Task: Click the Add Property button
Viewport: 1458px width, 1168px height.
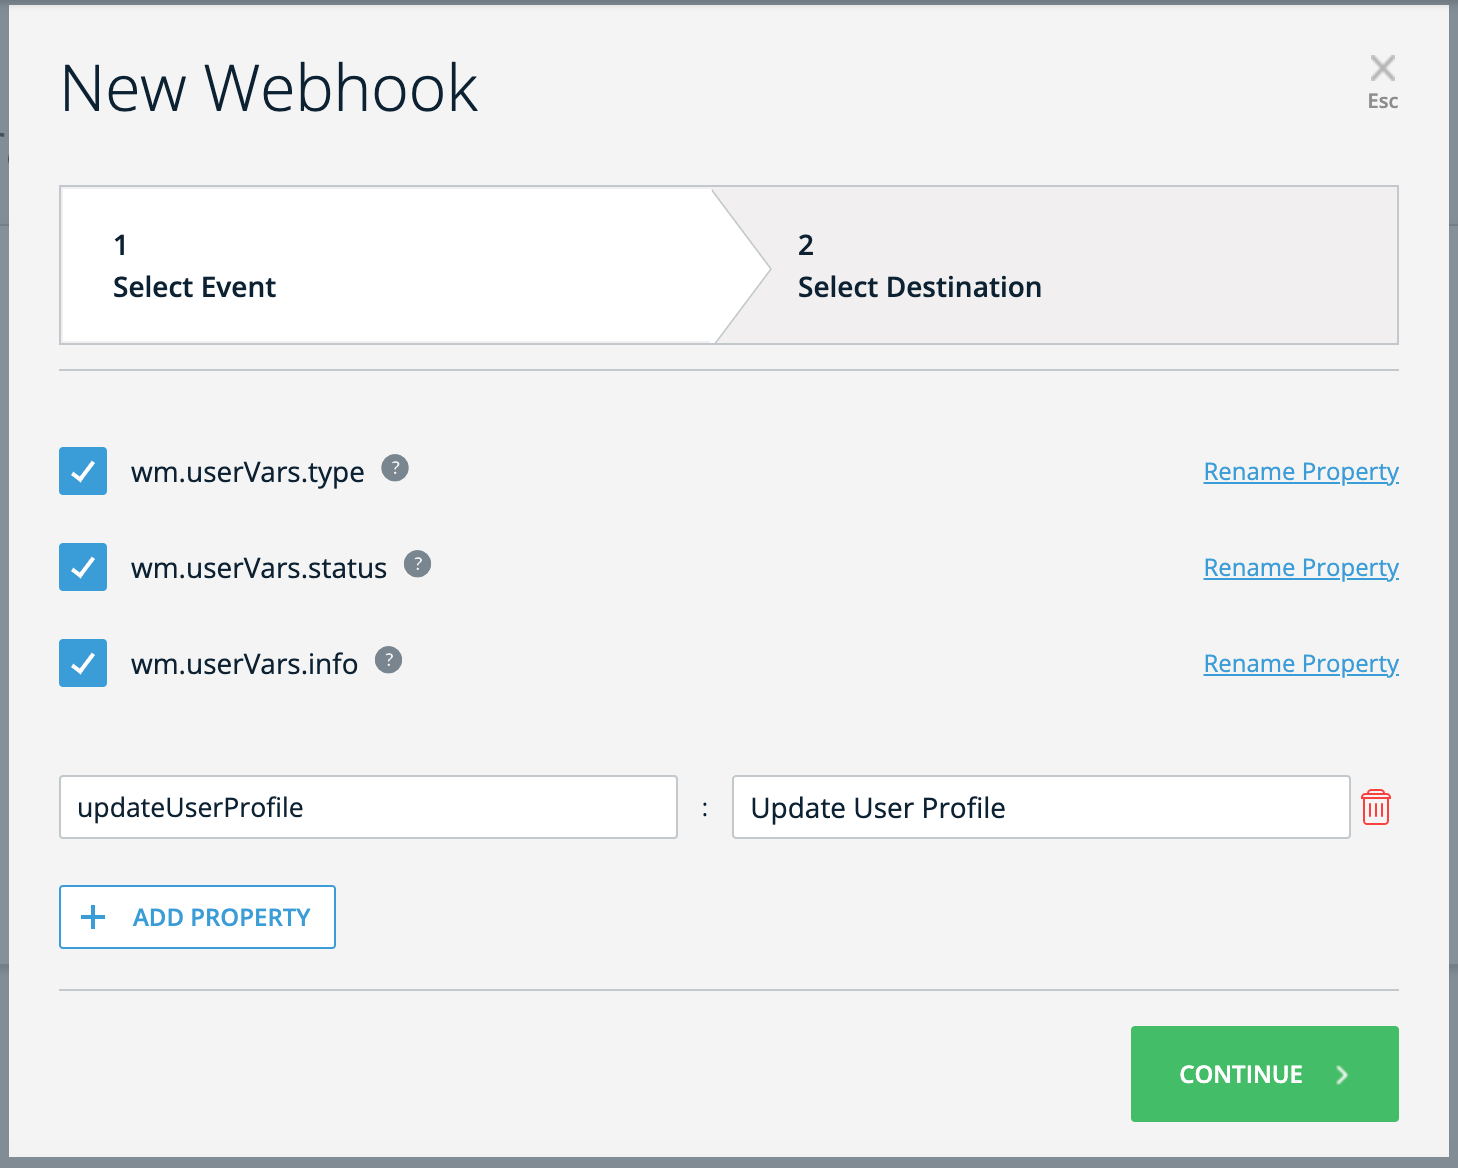Action: (197, 916)
